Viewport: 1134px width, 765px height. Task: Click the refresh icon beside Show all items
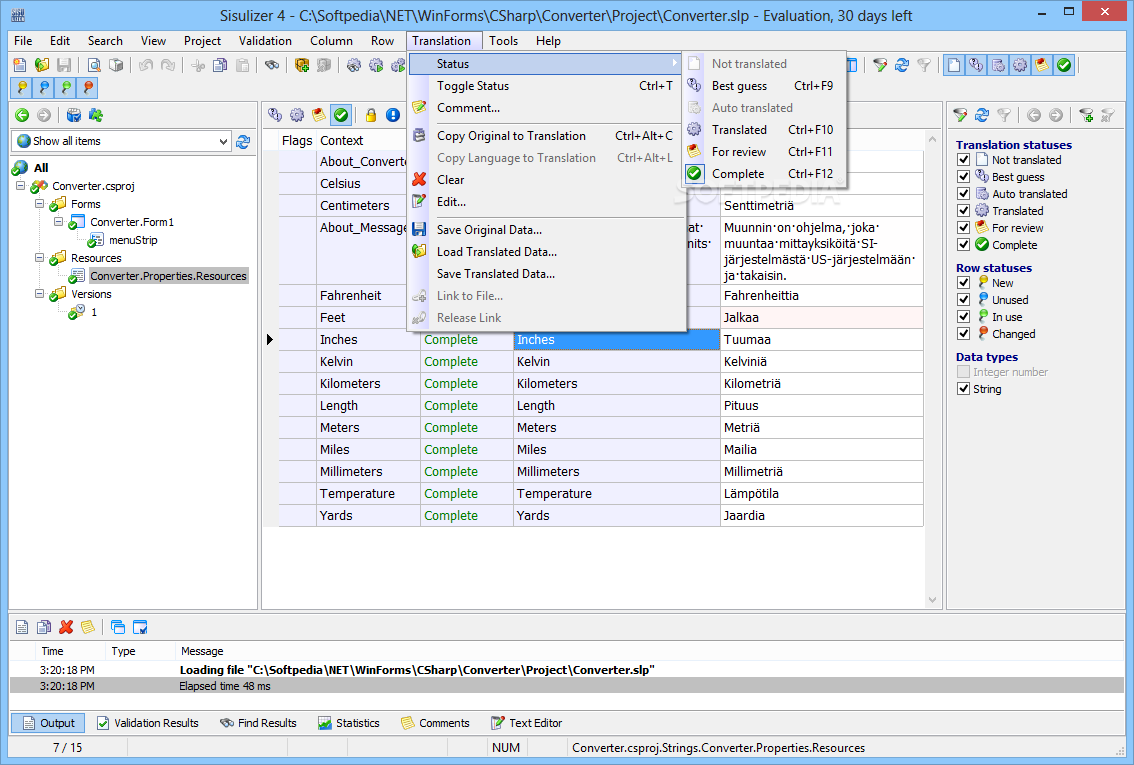point(243,141)
